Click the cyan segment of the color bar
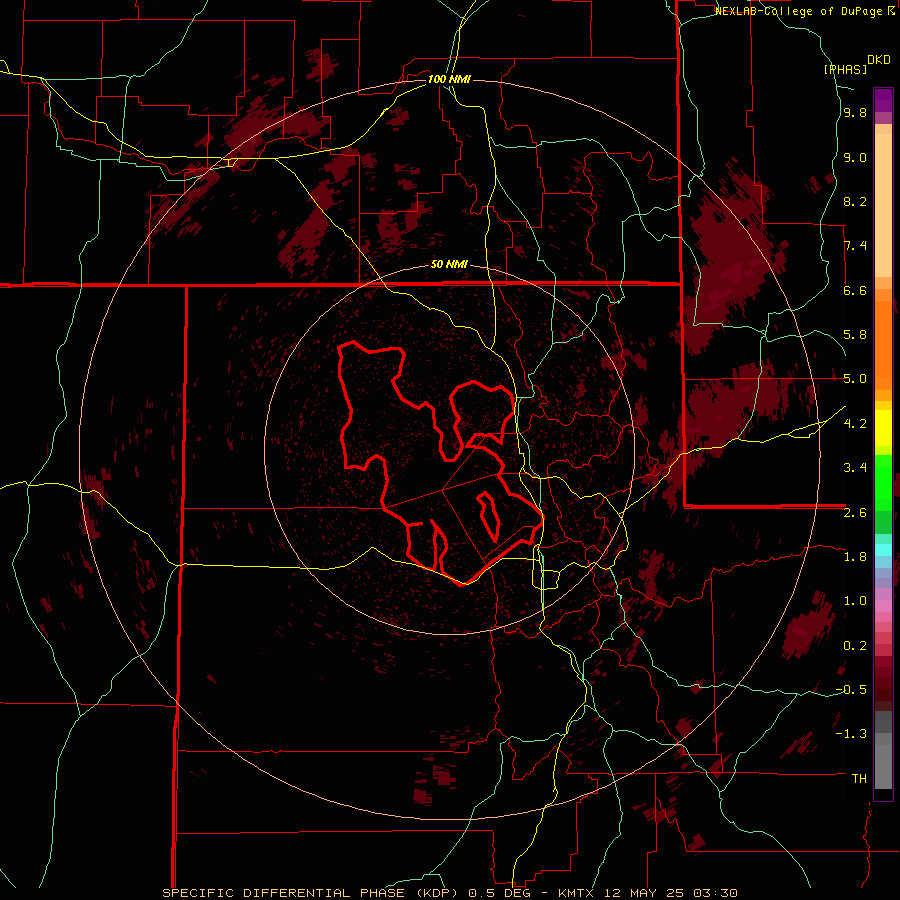900x900 pixels. (883, 549)
